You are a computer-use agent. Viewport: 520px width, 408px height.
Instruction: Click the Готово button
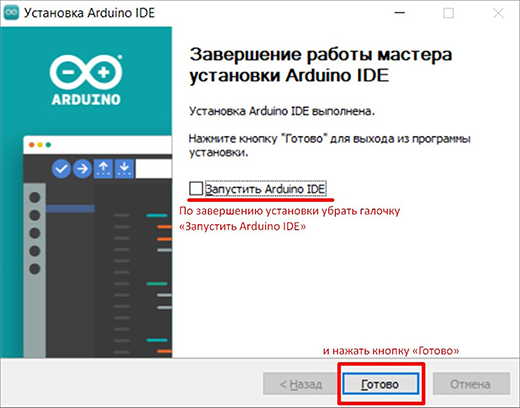[380, 384]
